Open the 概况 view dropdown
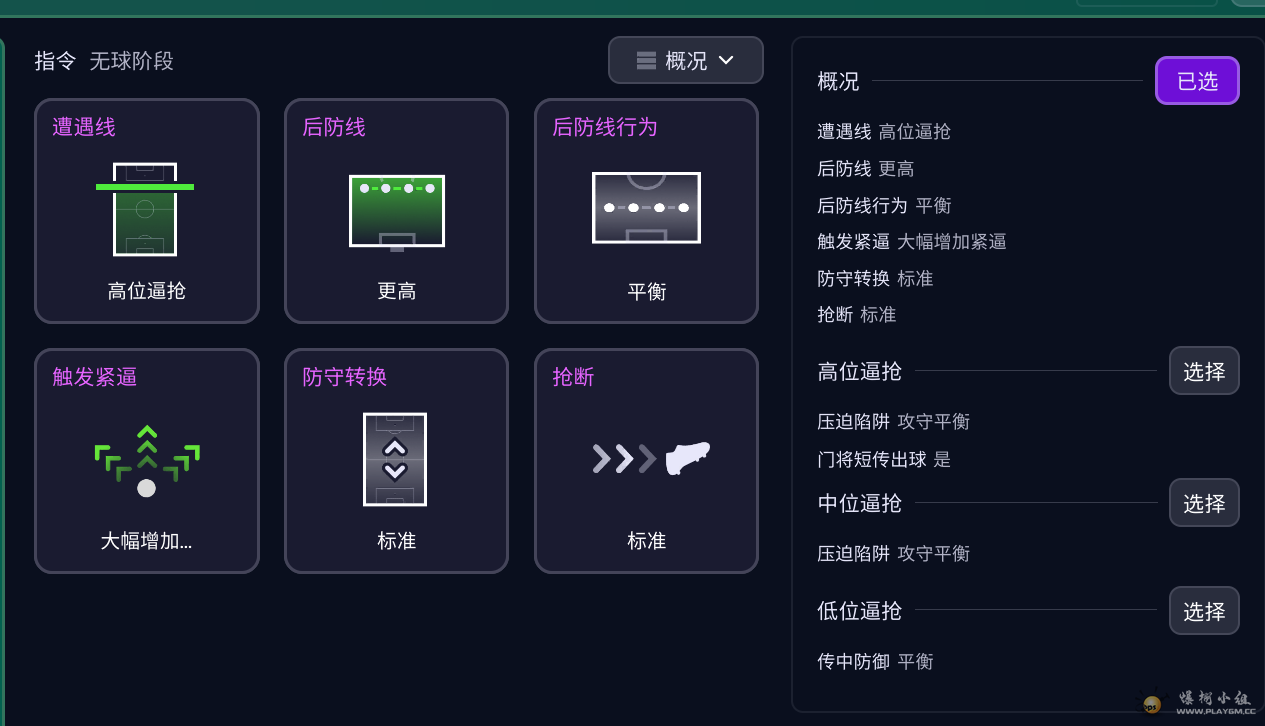1265x726 pixels. [686, 60]
